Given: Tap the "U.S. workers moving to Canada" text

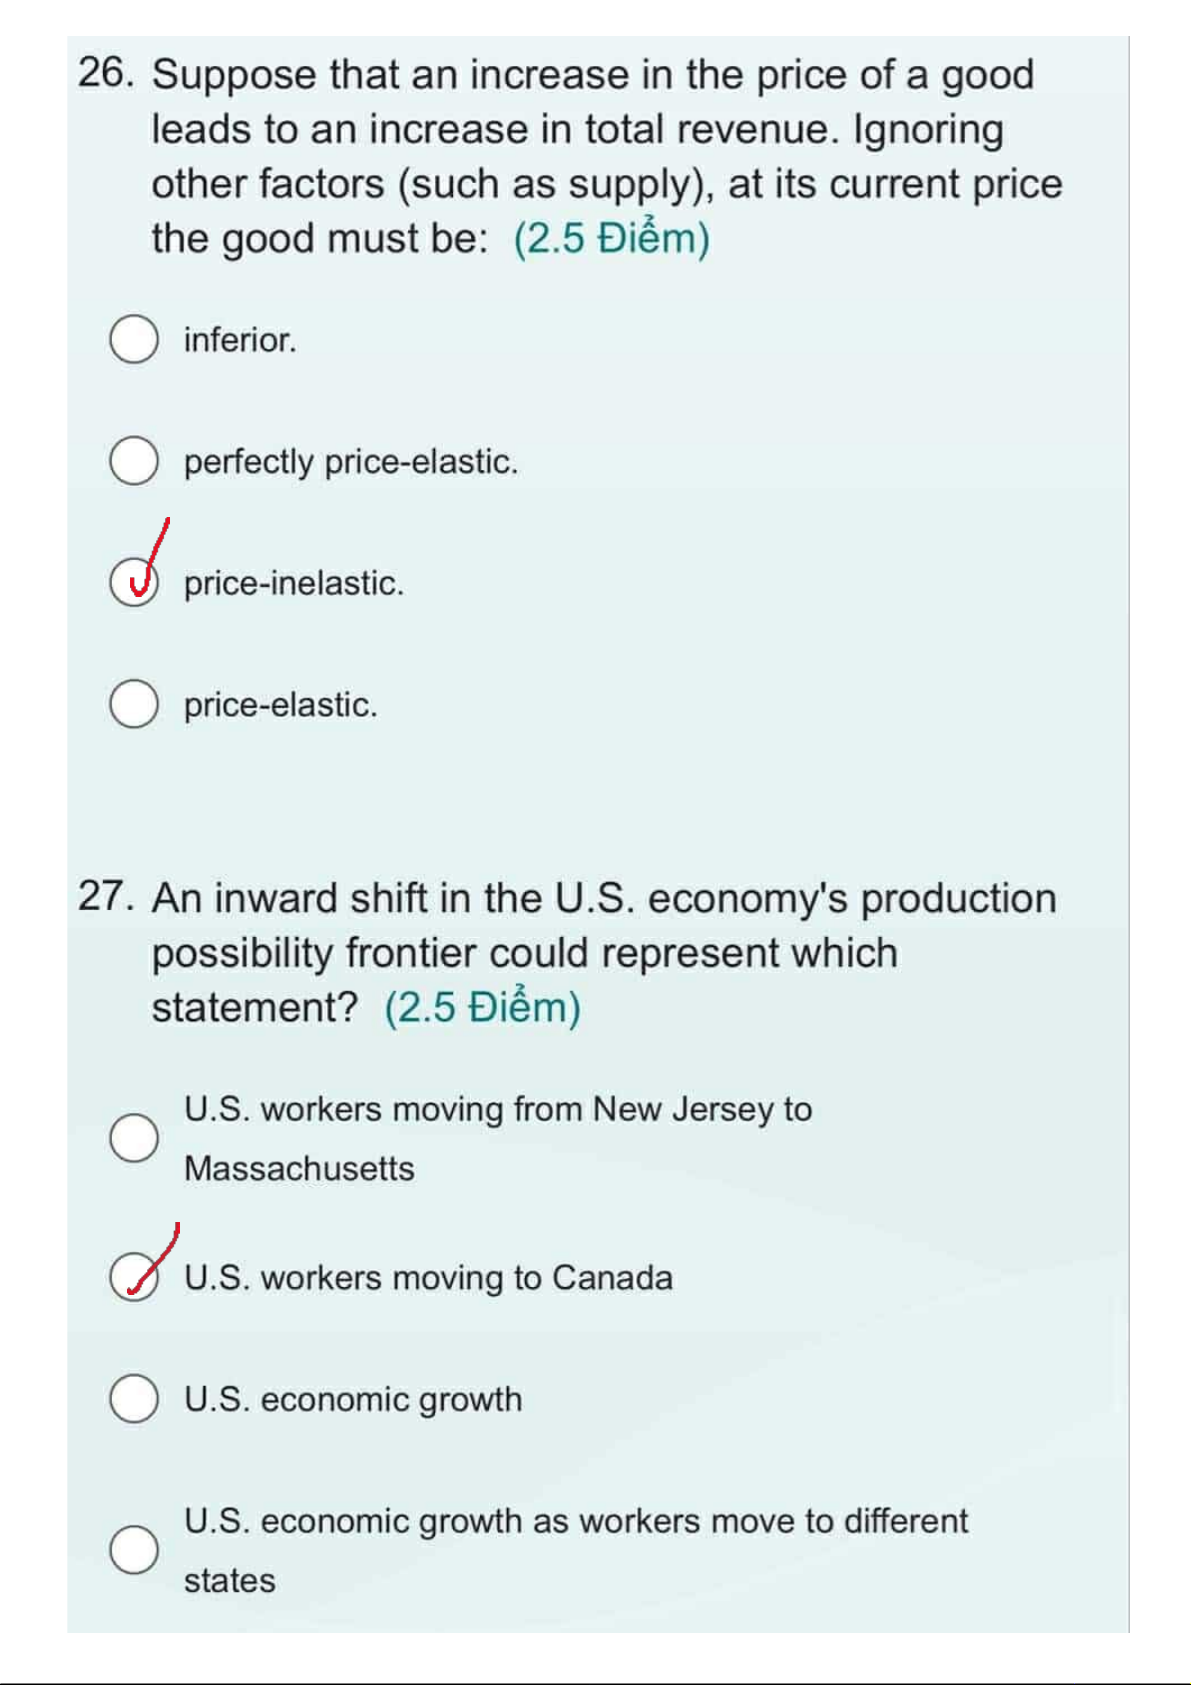Looking at the screenshot, I should tap(428, 1278).
